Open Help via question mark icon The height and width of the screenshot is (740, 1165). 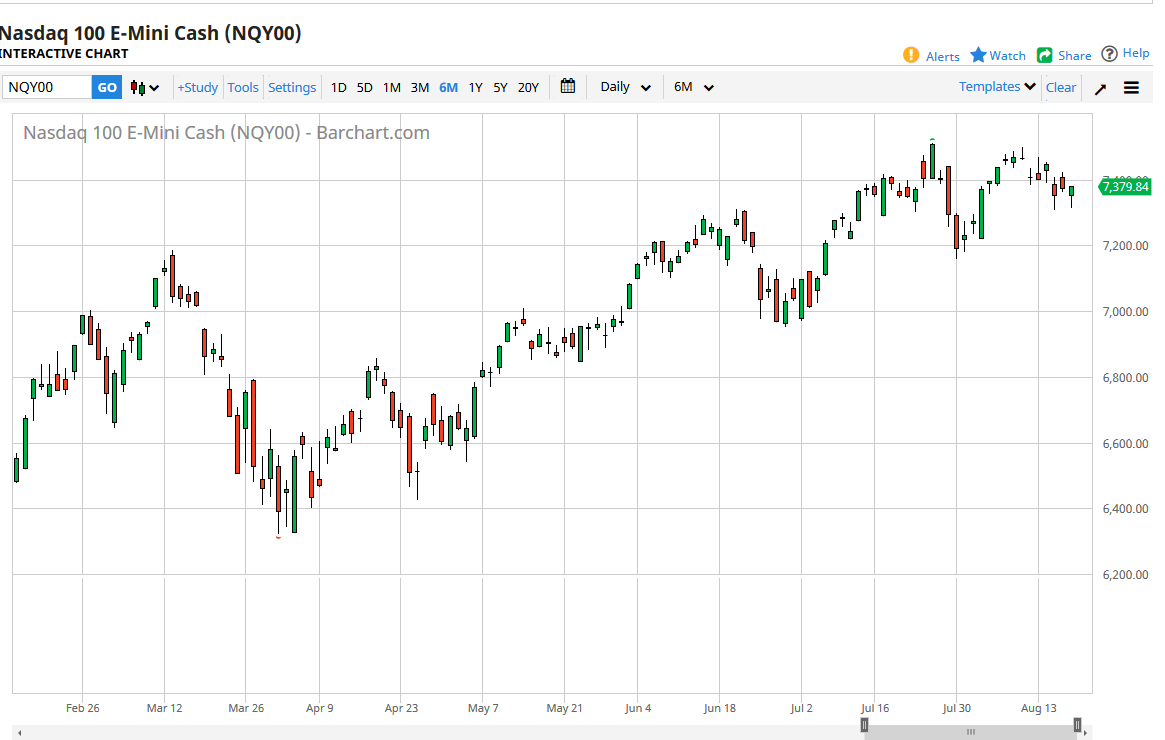pyautogui.click(x=1109, y=54)
